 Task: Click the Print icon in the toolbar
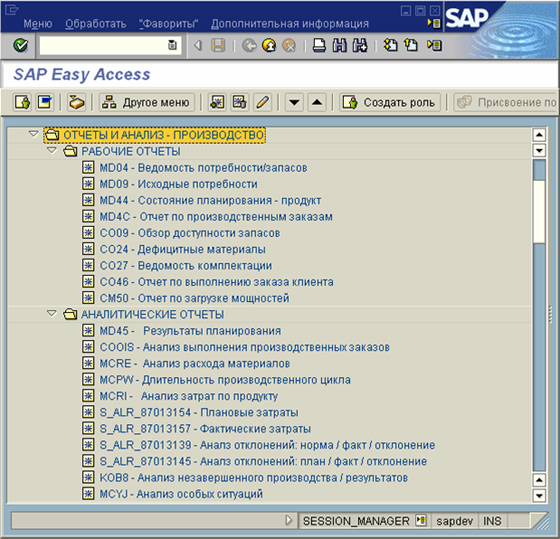319,45
